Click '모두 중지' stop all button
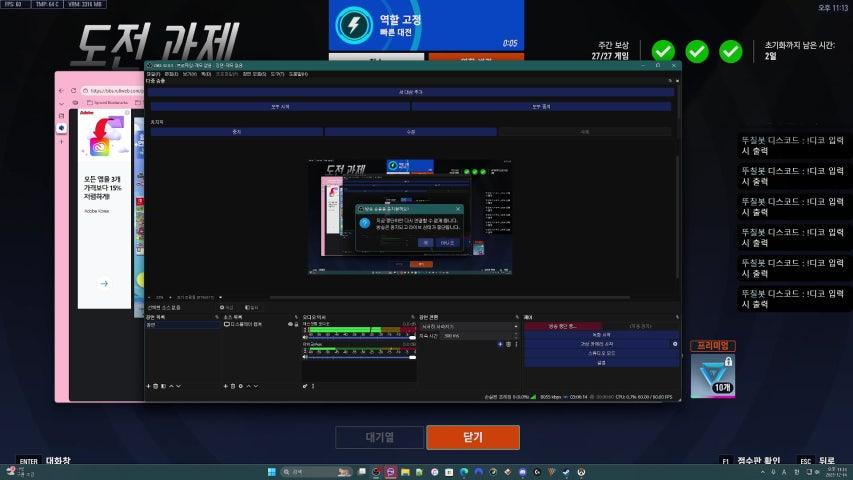This screenshot has height=480, width=853. (x=541, y=107)
